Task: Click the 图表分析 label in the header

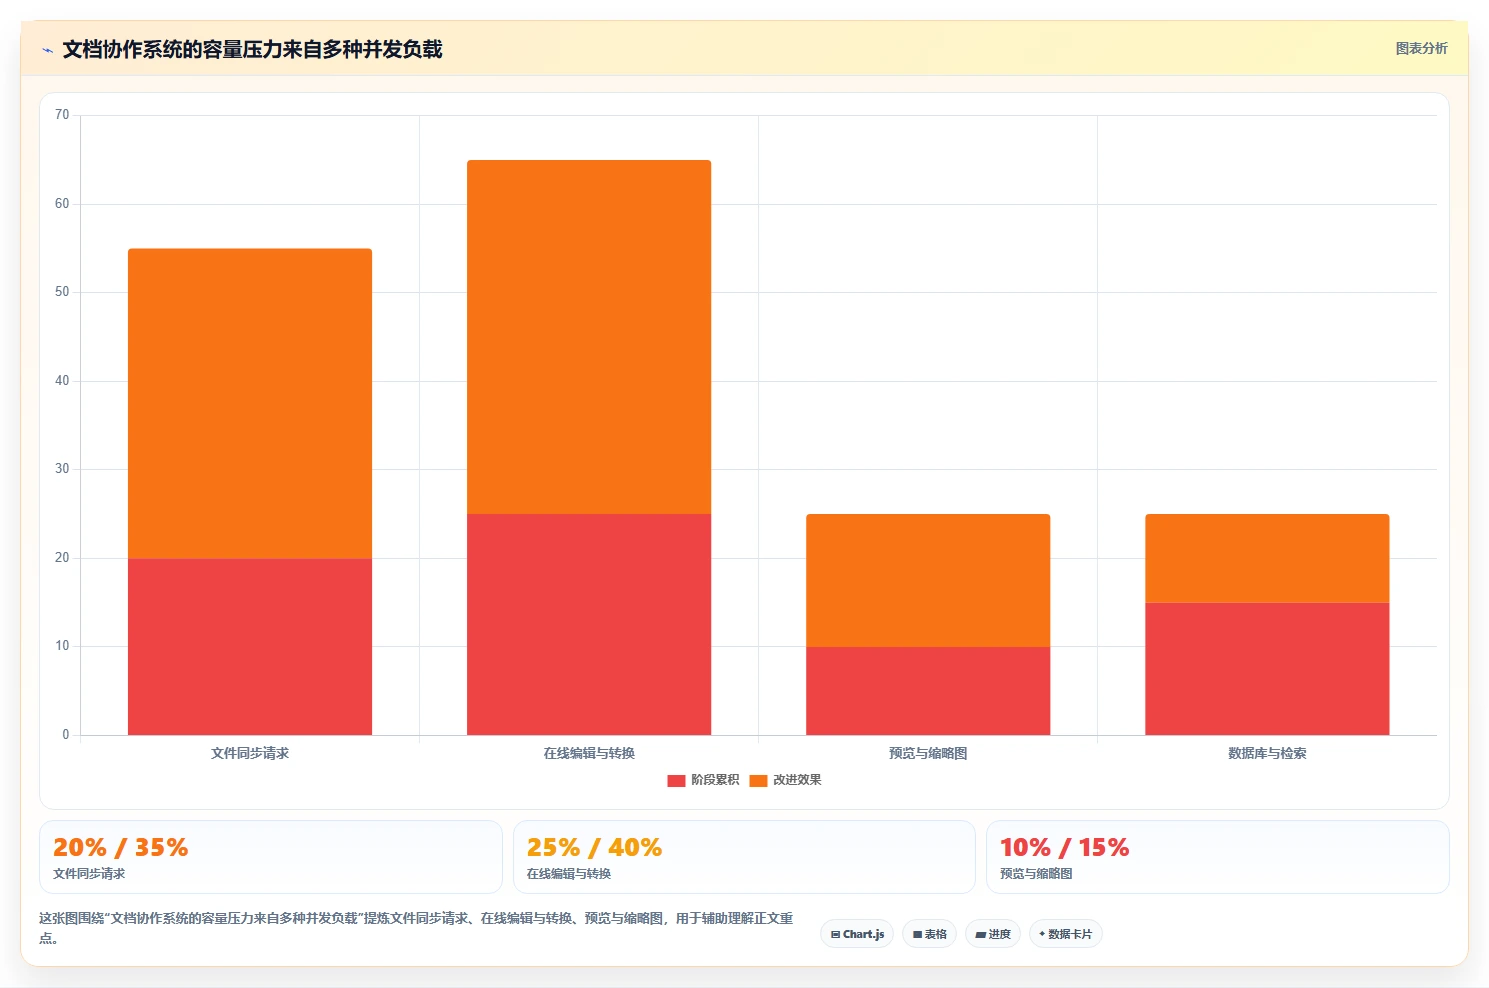Action: 1421,48
